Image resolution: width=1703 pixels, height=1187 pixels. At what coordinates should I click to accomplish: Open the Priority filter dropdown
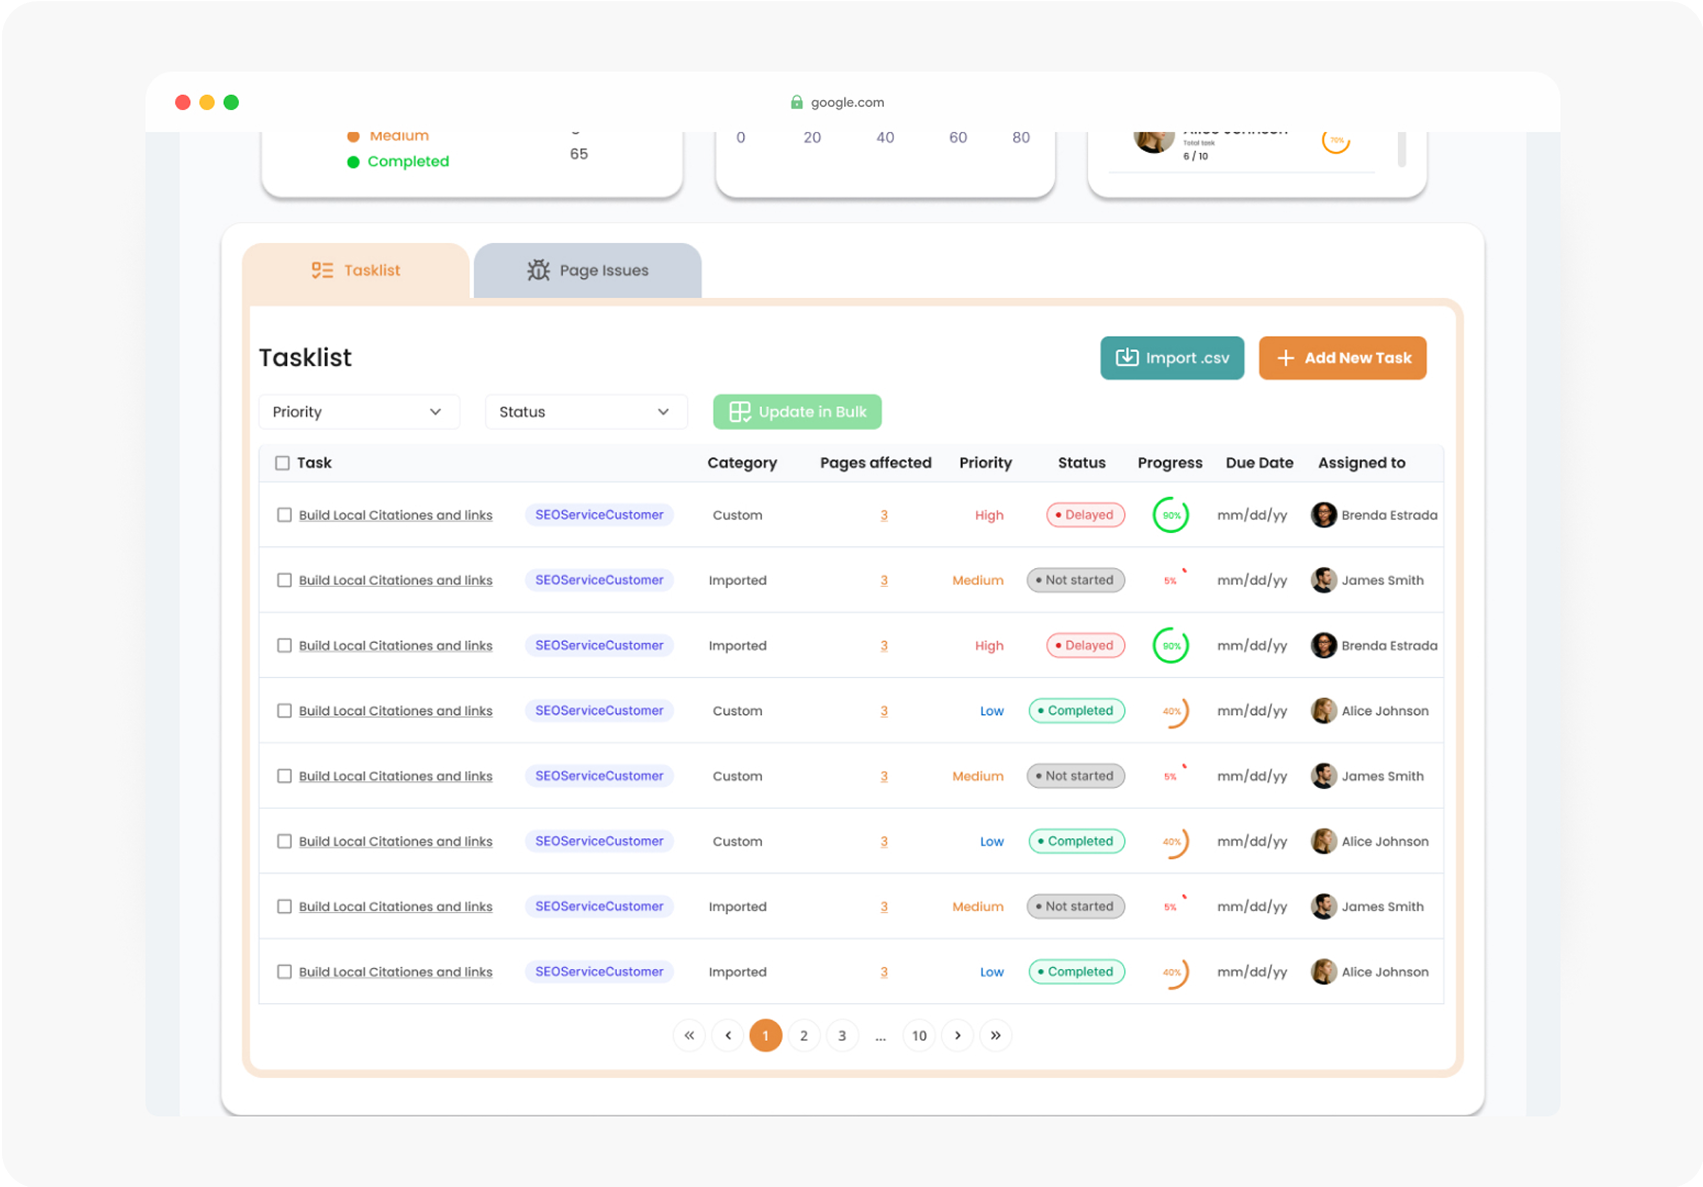[x=358, y=411]
